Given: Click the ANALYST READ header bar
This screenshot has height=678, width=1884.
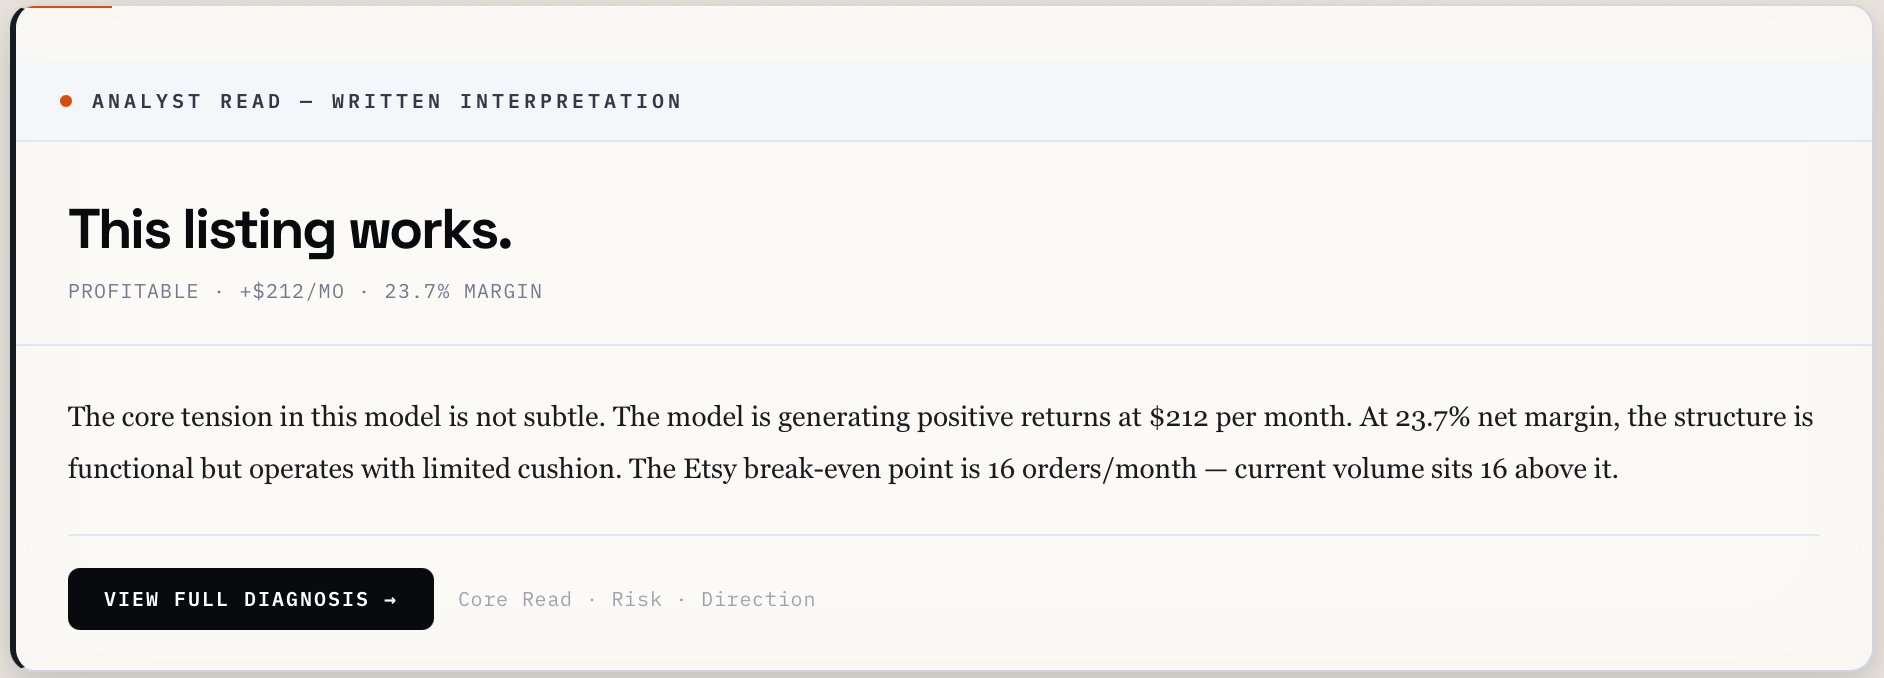Looking at the screenshot, I should coord(940,100).
